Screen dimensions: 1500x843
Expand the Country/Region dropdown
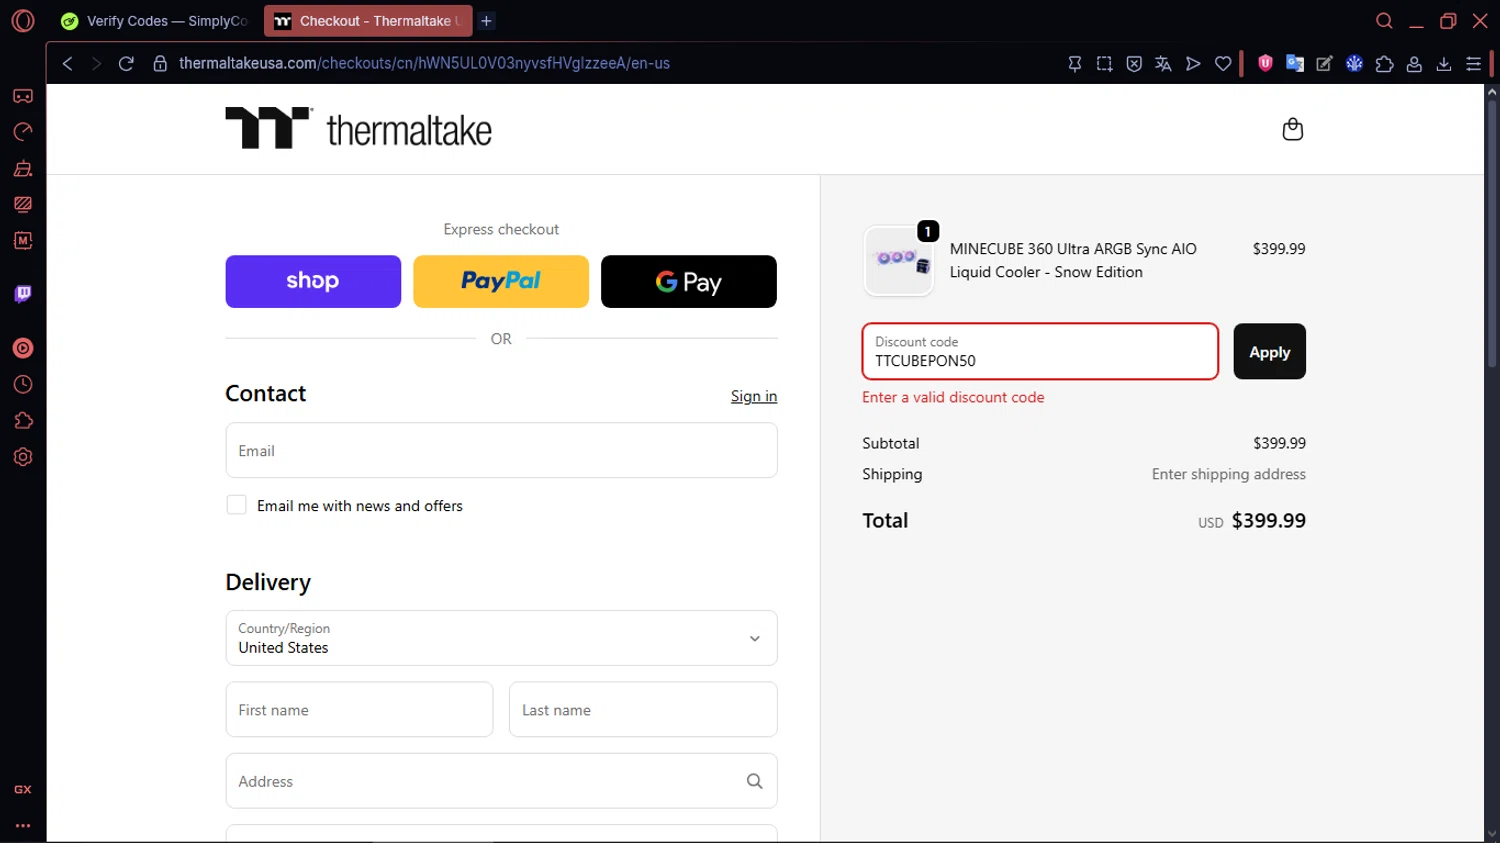pyautogui.click(x=501, y=638)
